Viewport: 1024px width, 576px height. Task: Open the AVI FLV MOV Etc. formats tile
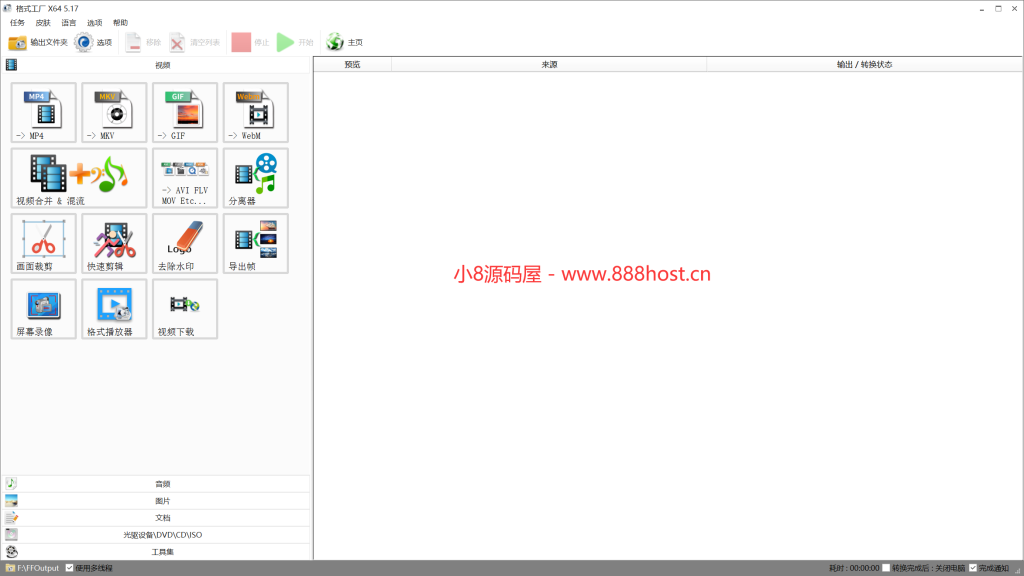pyautogui.click(x=185, y=178)
